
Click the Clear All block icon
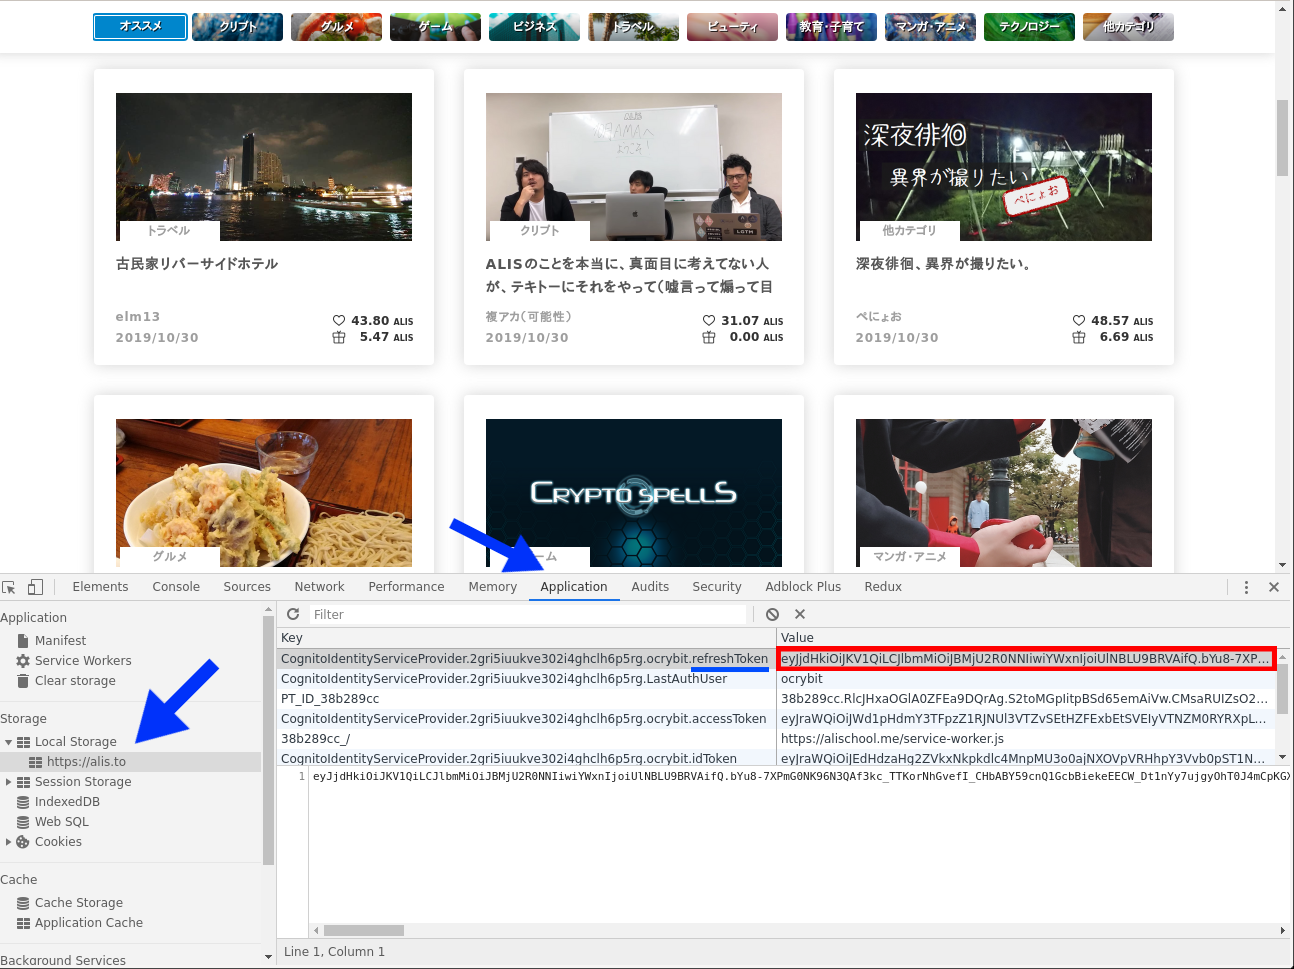(772, 614)
